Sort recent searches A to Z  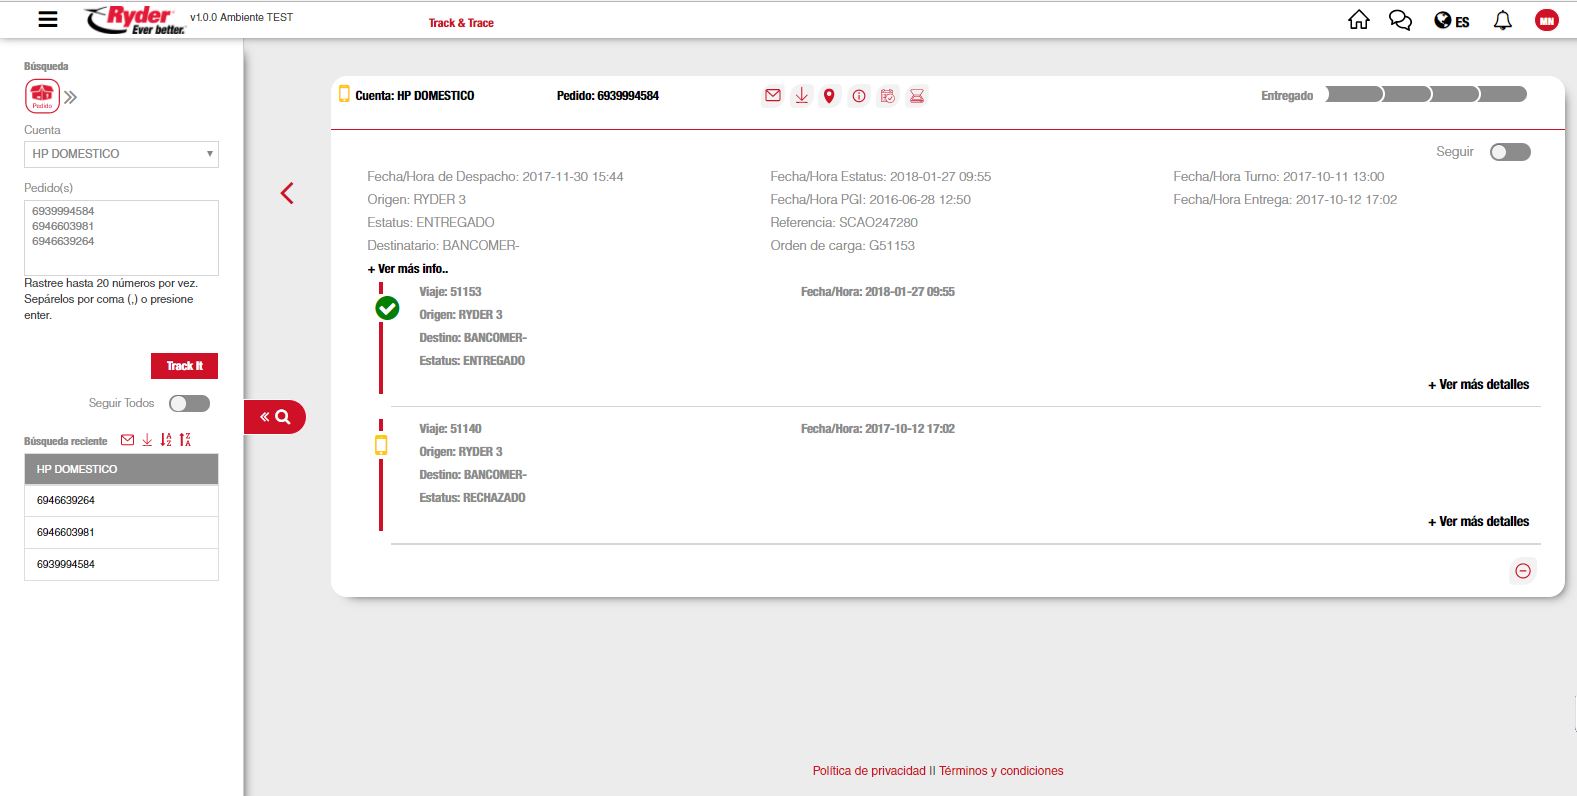[x=166, y=440]
